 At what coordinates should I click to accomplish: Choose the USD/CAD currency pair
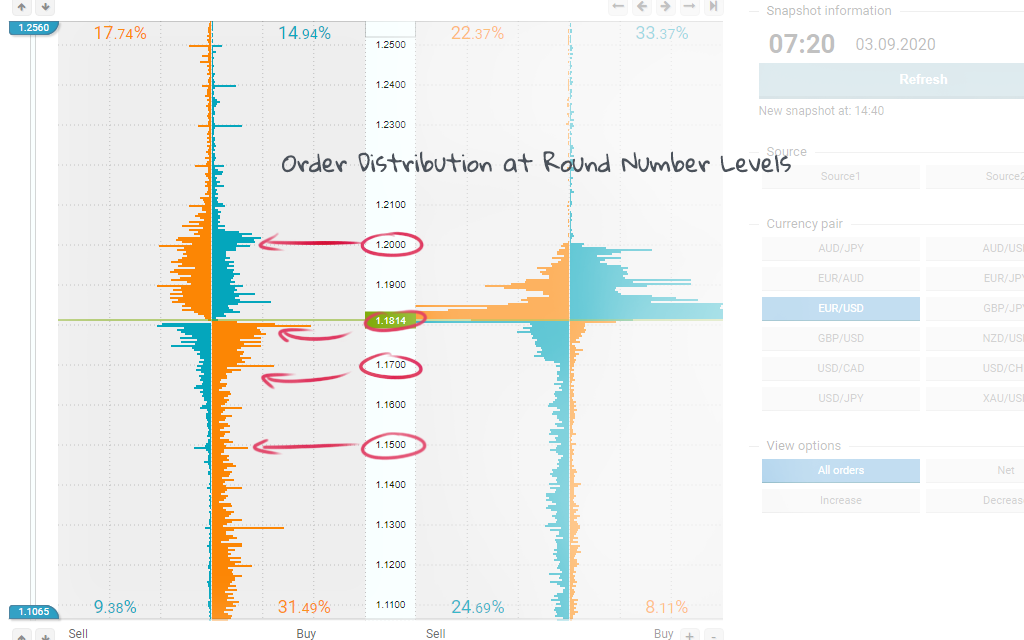coord(840,368)
